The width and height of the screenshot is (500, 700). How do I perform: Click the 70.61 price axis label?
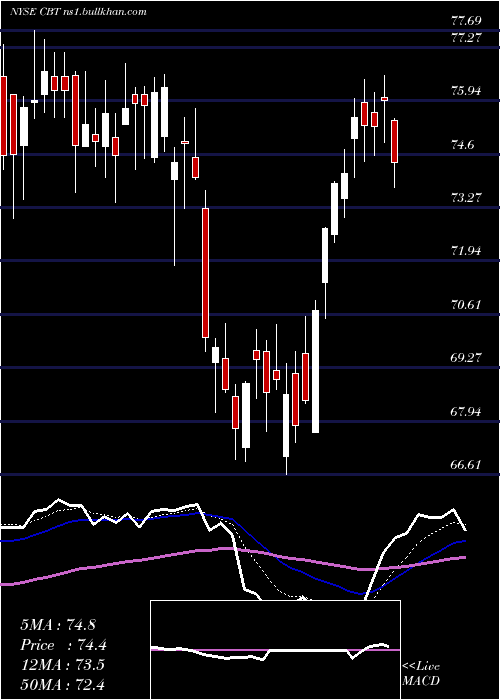[466, 305]
